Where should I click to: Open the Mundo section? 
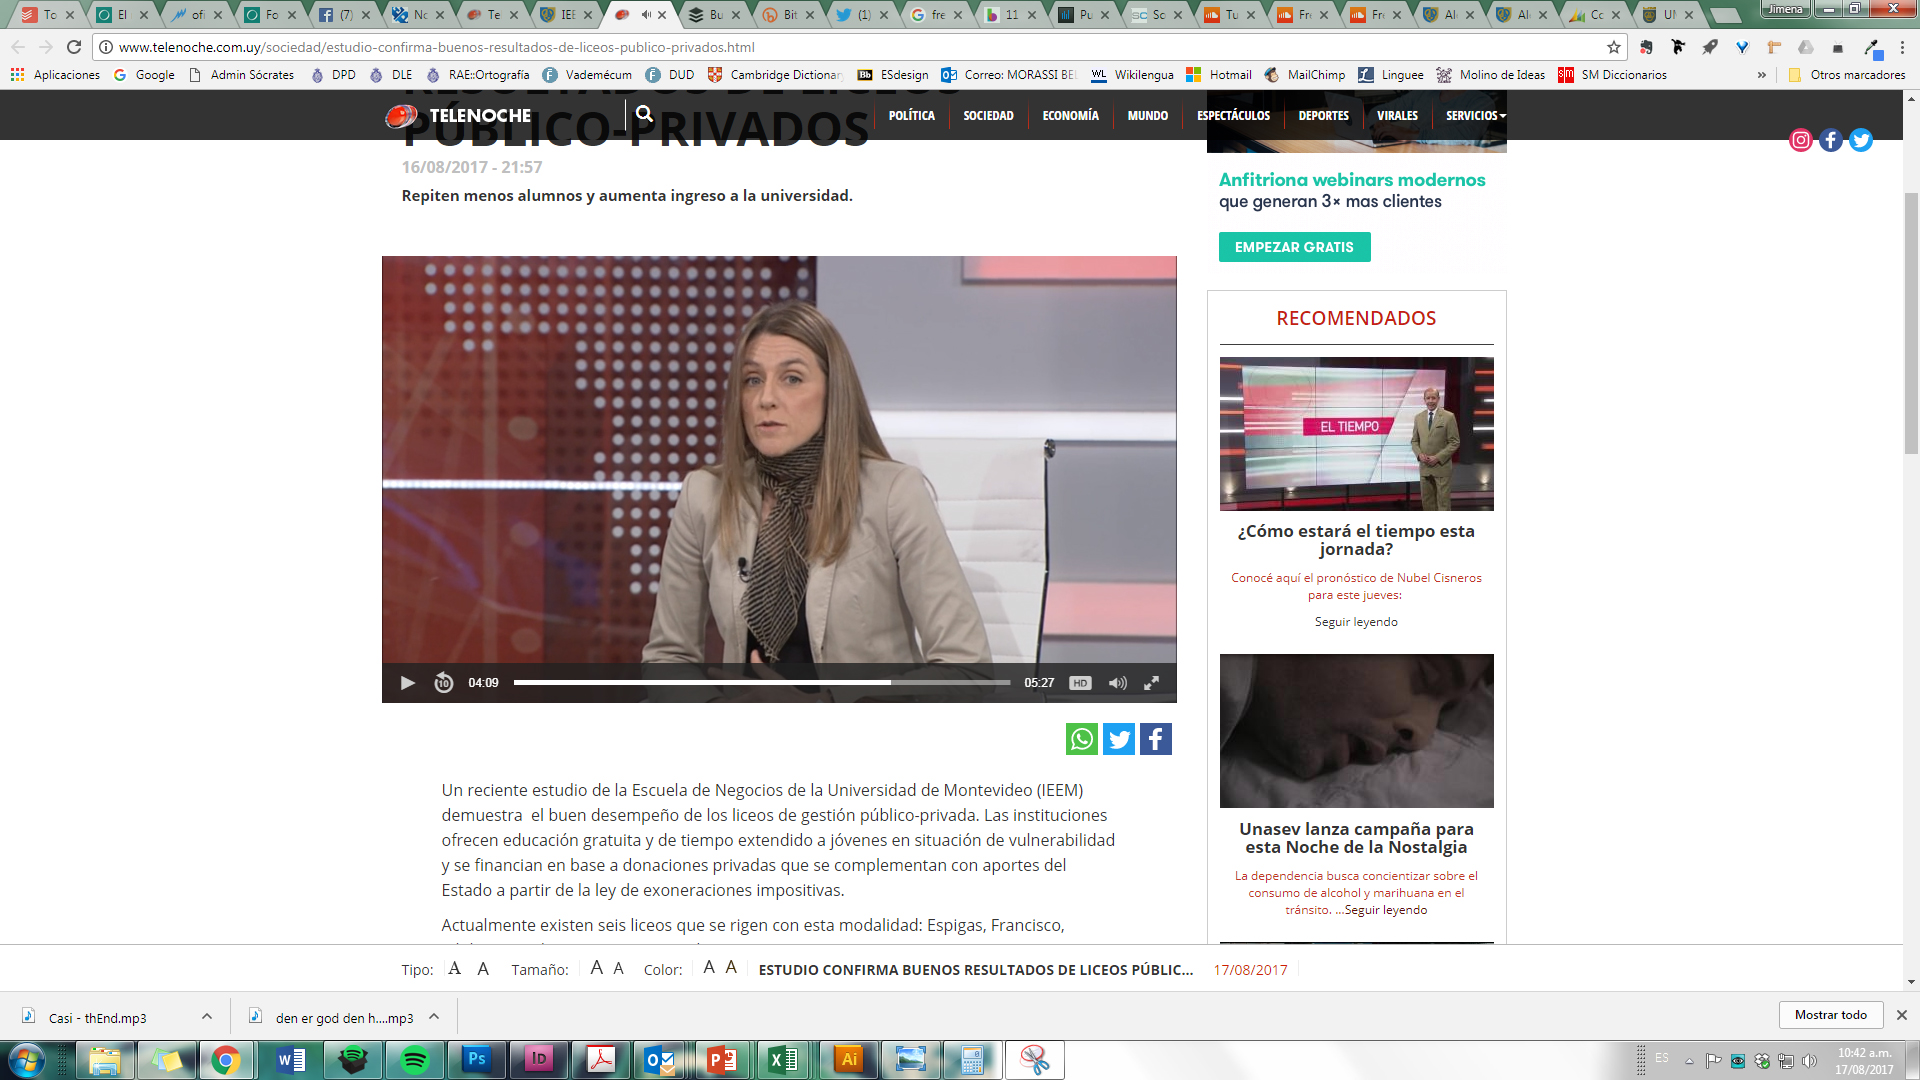(1148, 116)
